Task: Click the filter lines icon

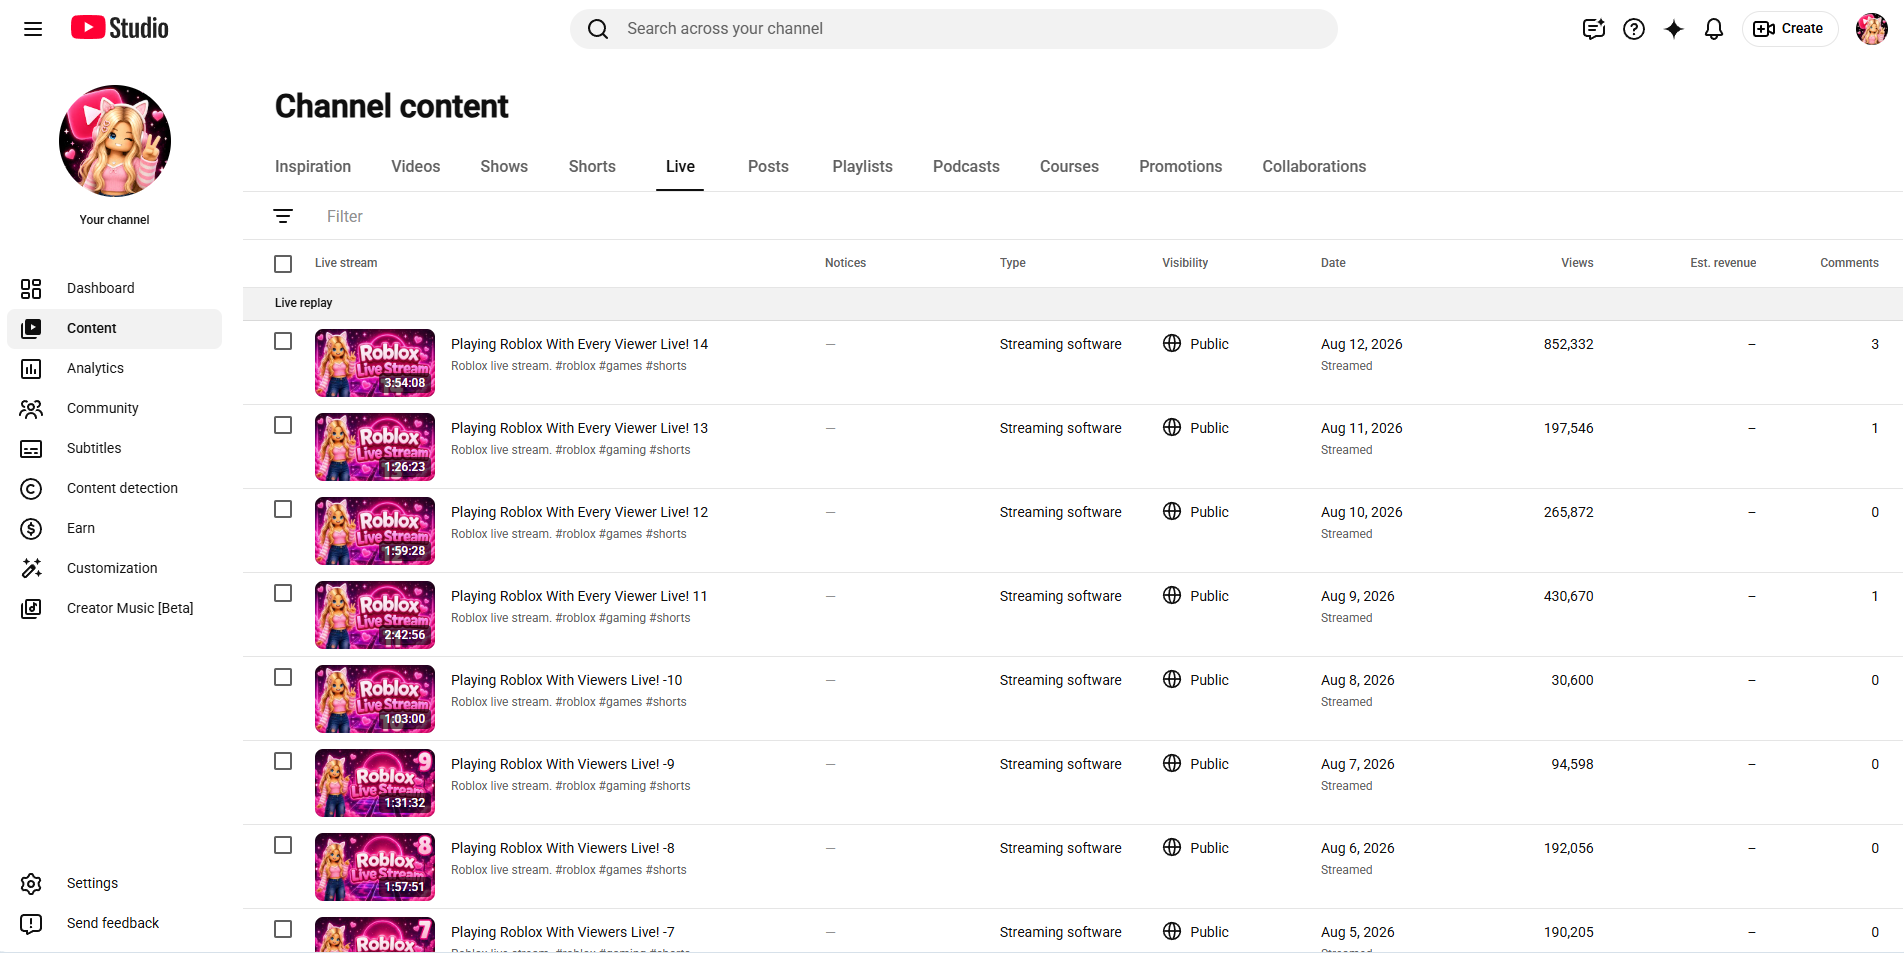Action: pyautogui.click(x=283, y=216)
